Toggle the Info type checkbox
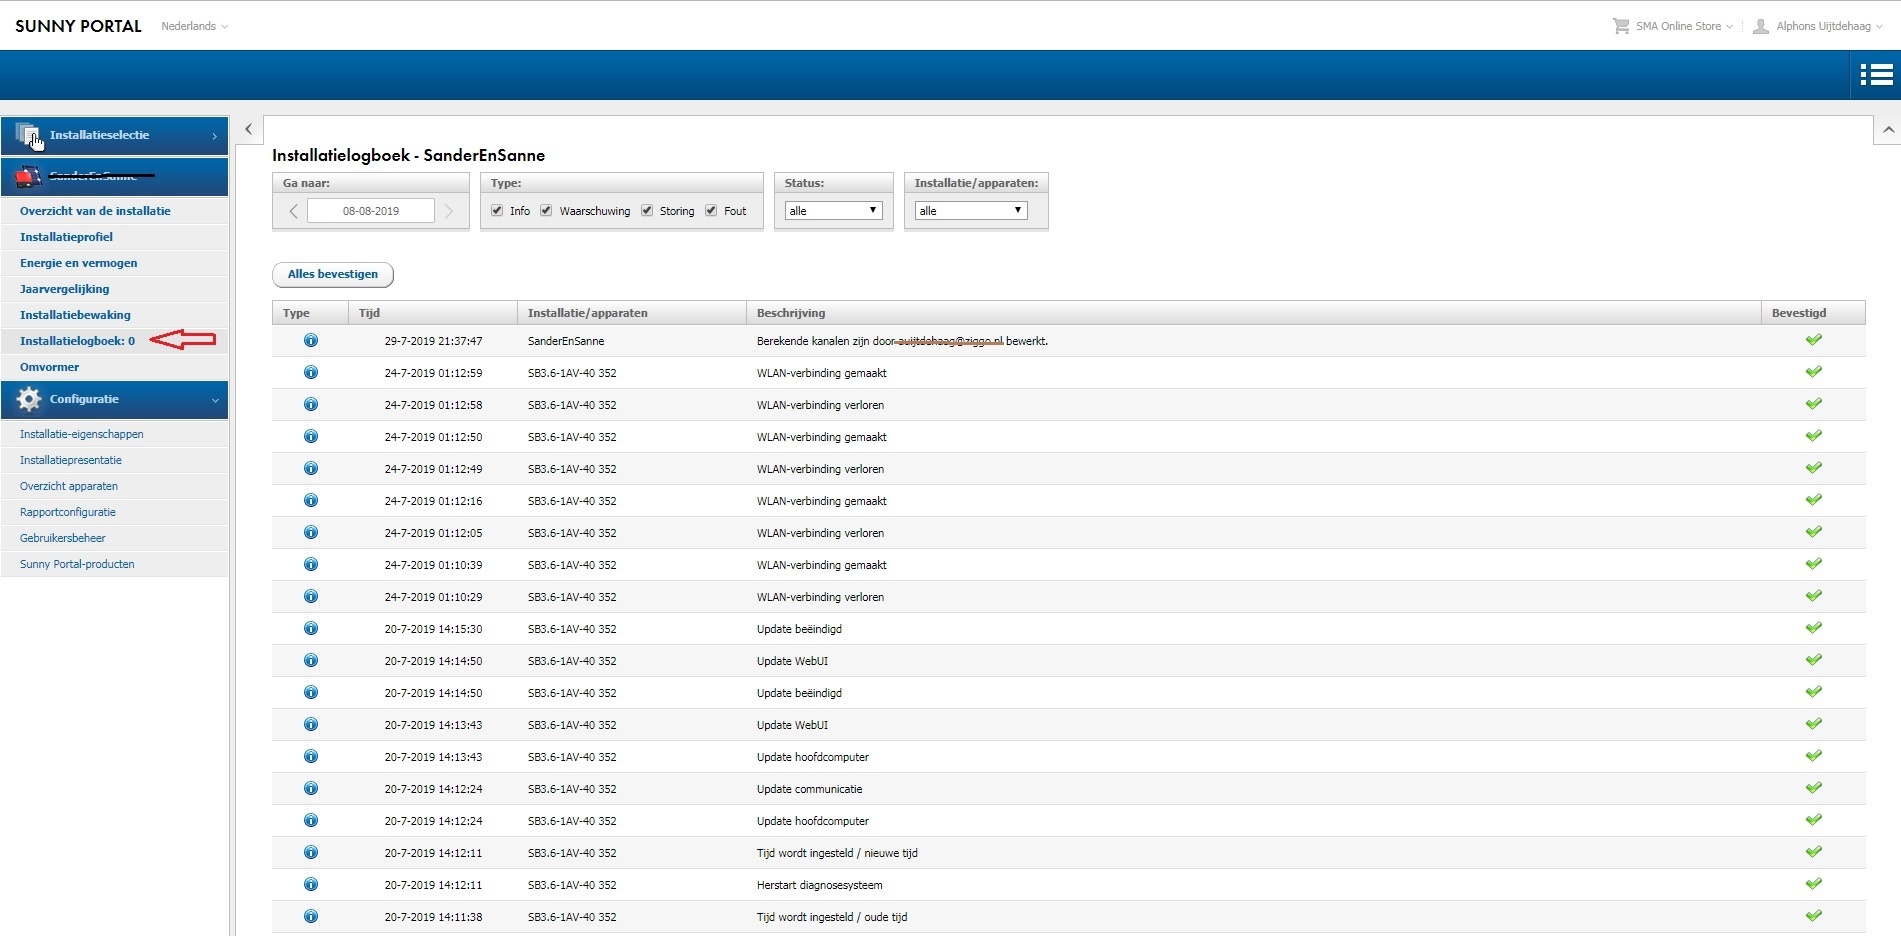Viewport: 1901px width, 936px height. coord(497,211)
